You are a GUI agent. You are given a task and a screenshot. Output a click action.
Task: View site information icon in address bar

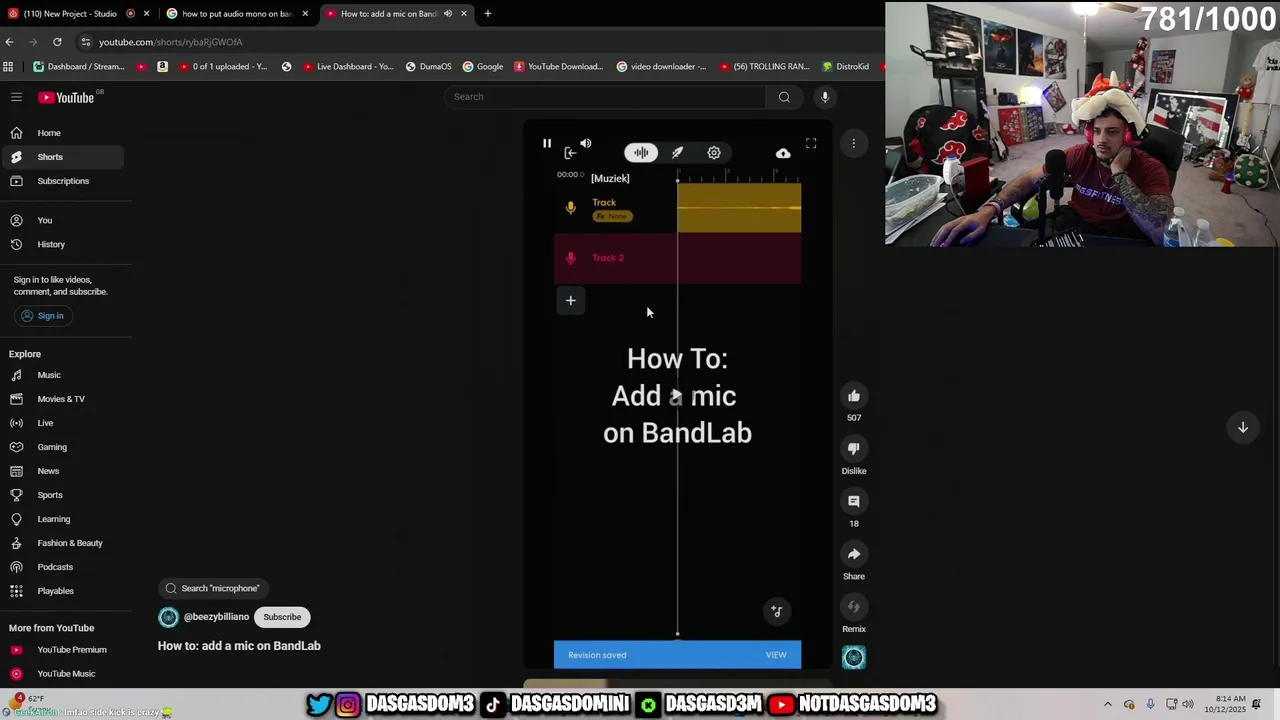[x=86, y=42]
